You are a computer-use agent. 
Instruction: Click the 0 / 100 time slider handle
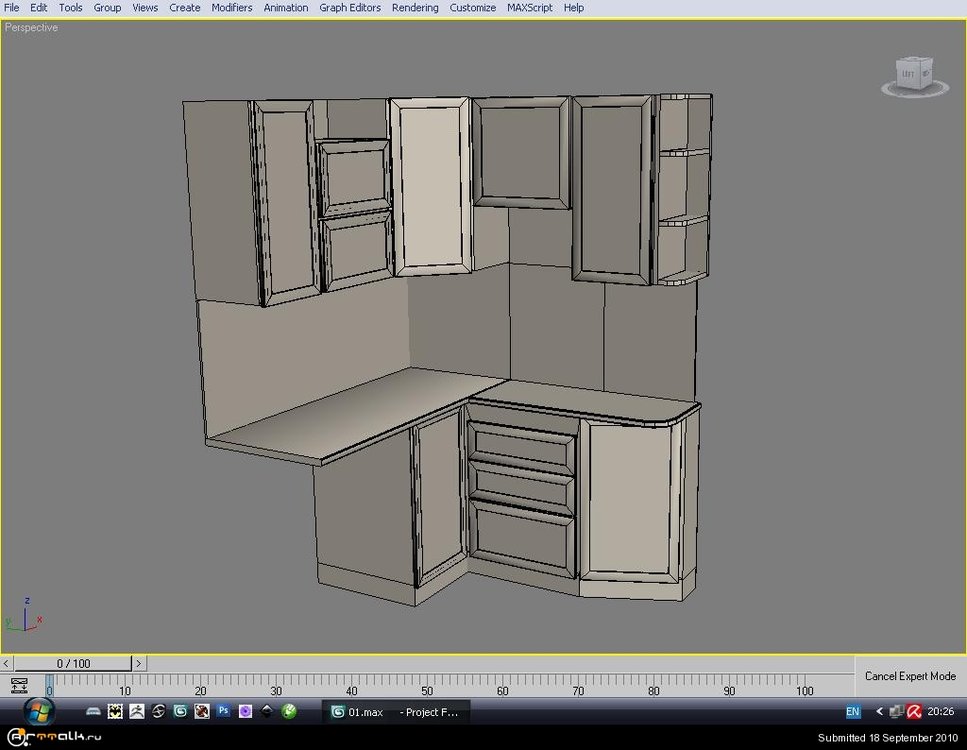pyautogui.click(x=73, y=663)
